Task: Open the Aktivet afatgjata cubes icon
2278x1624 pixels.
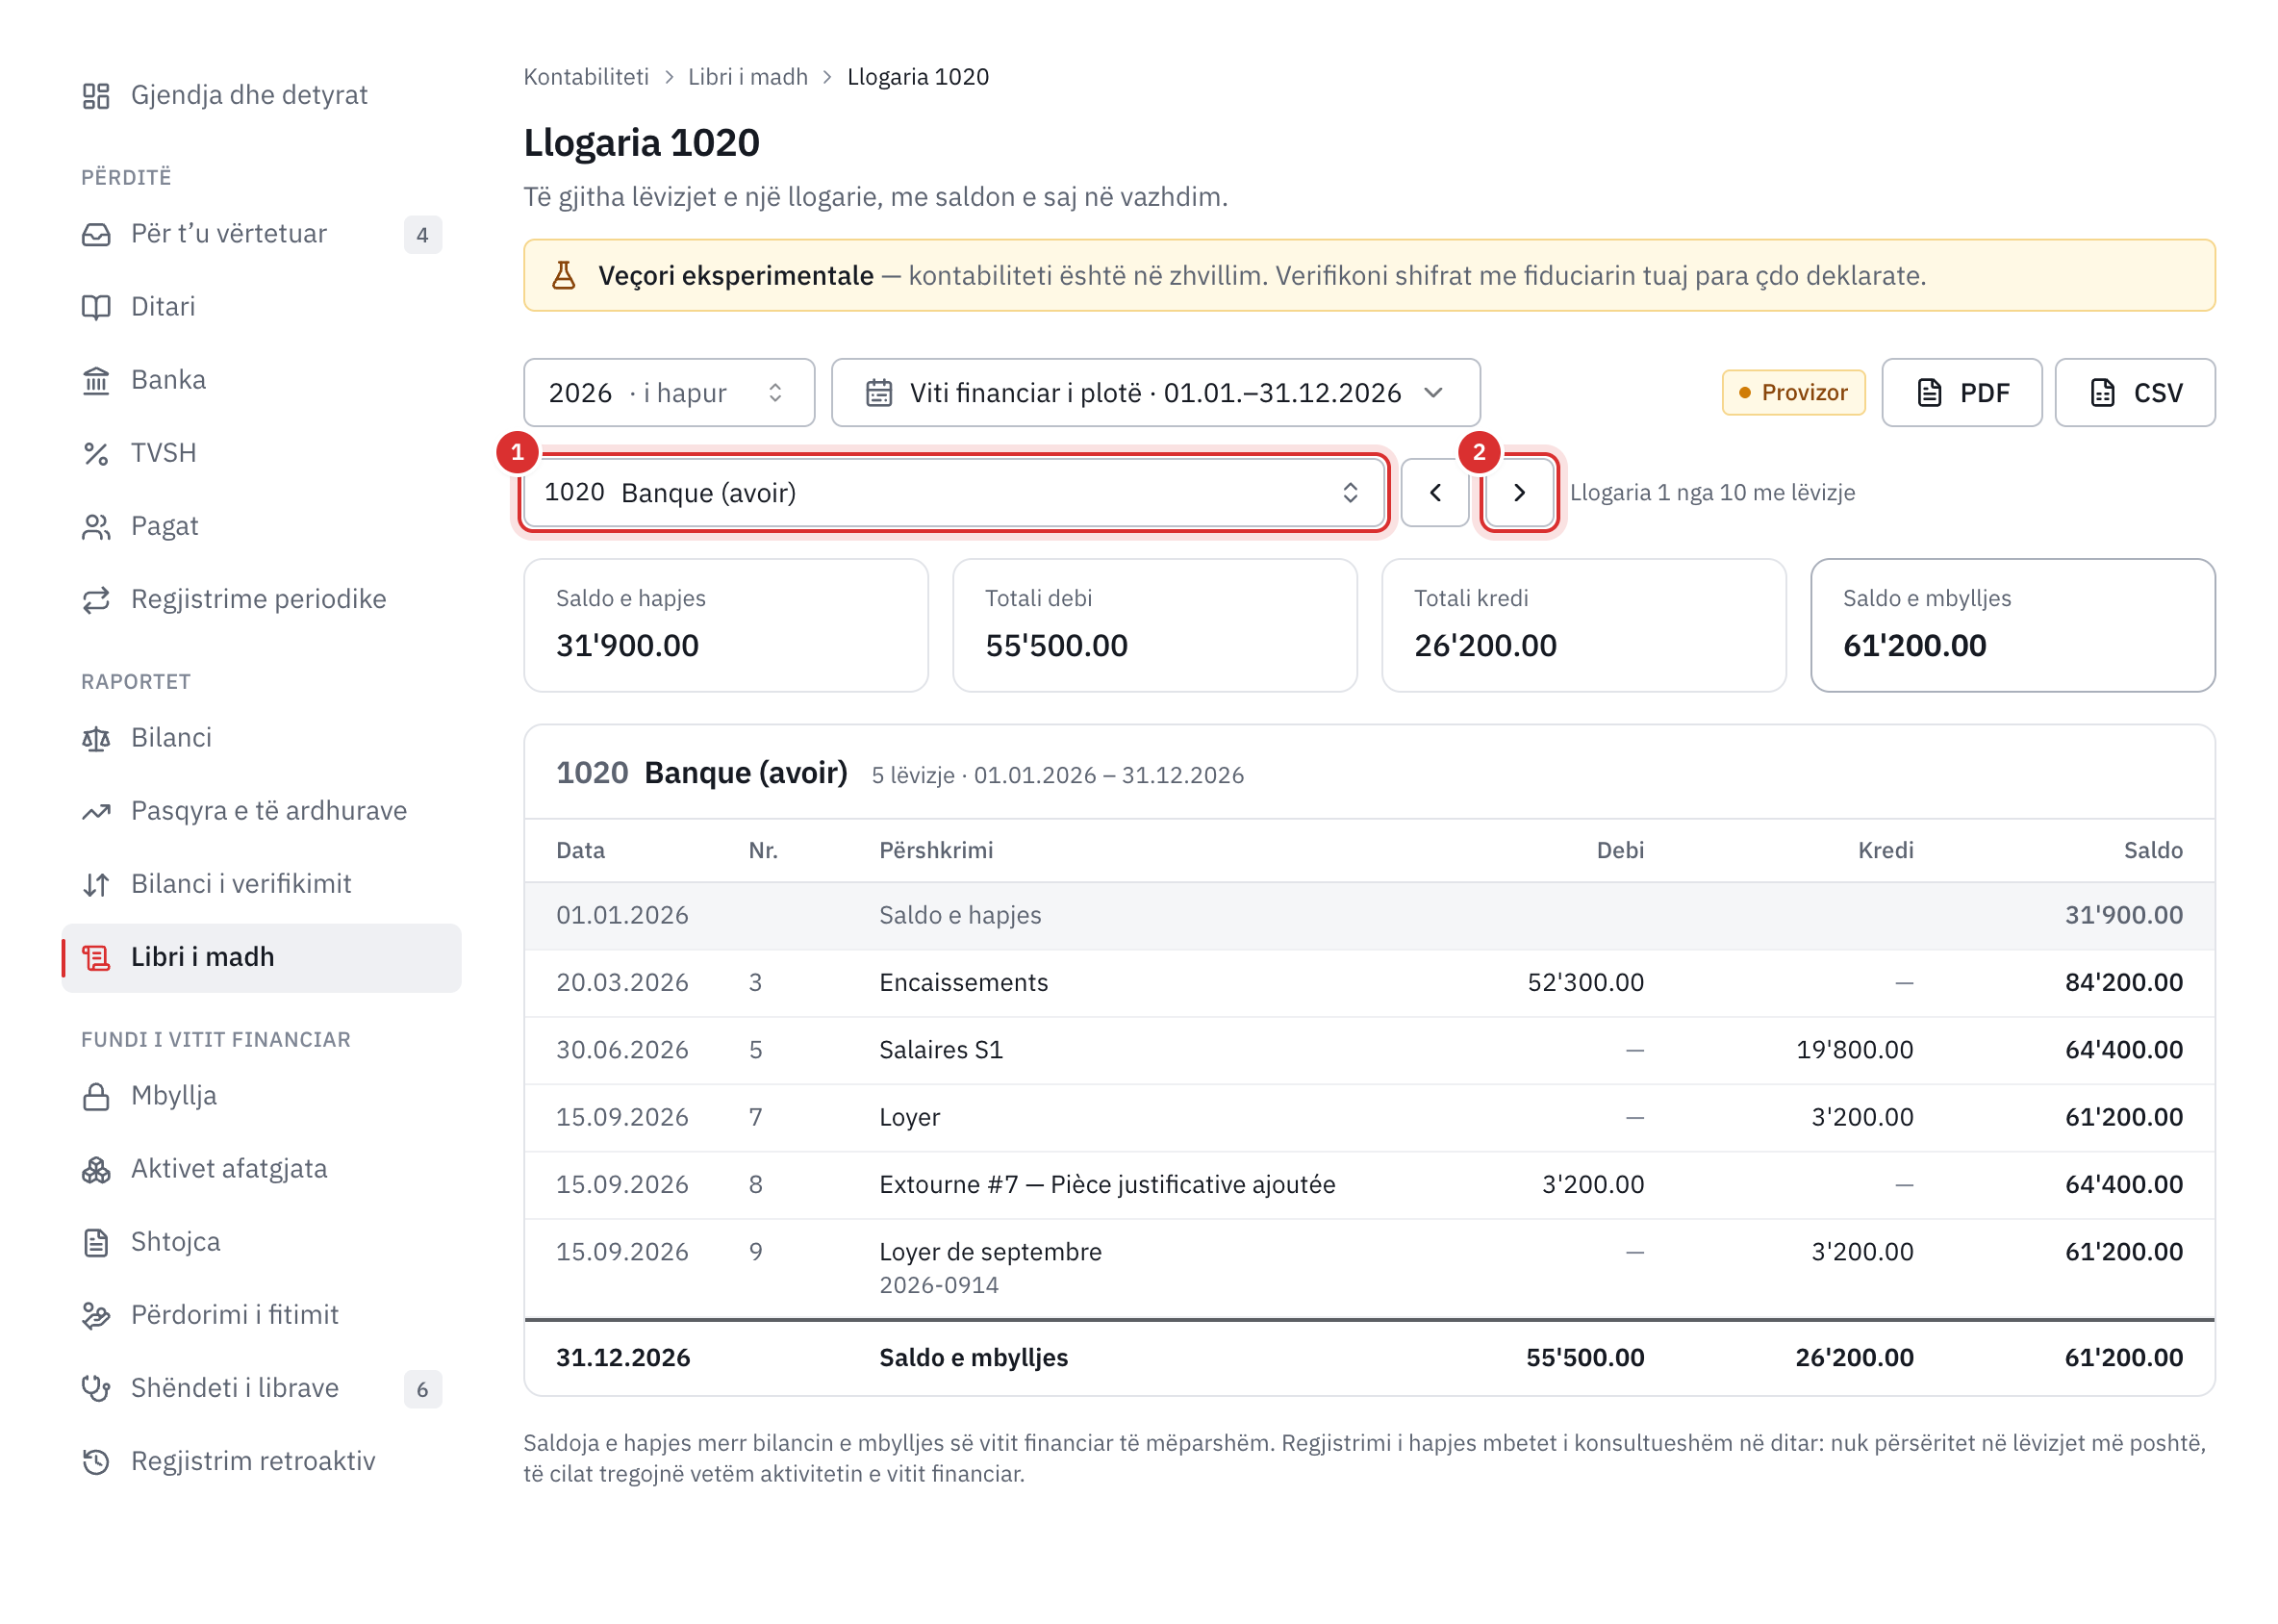Action: tap(96, 1169)
